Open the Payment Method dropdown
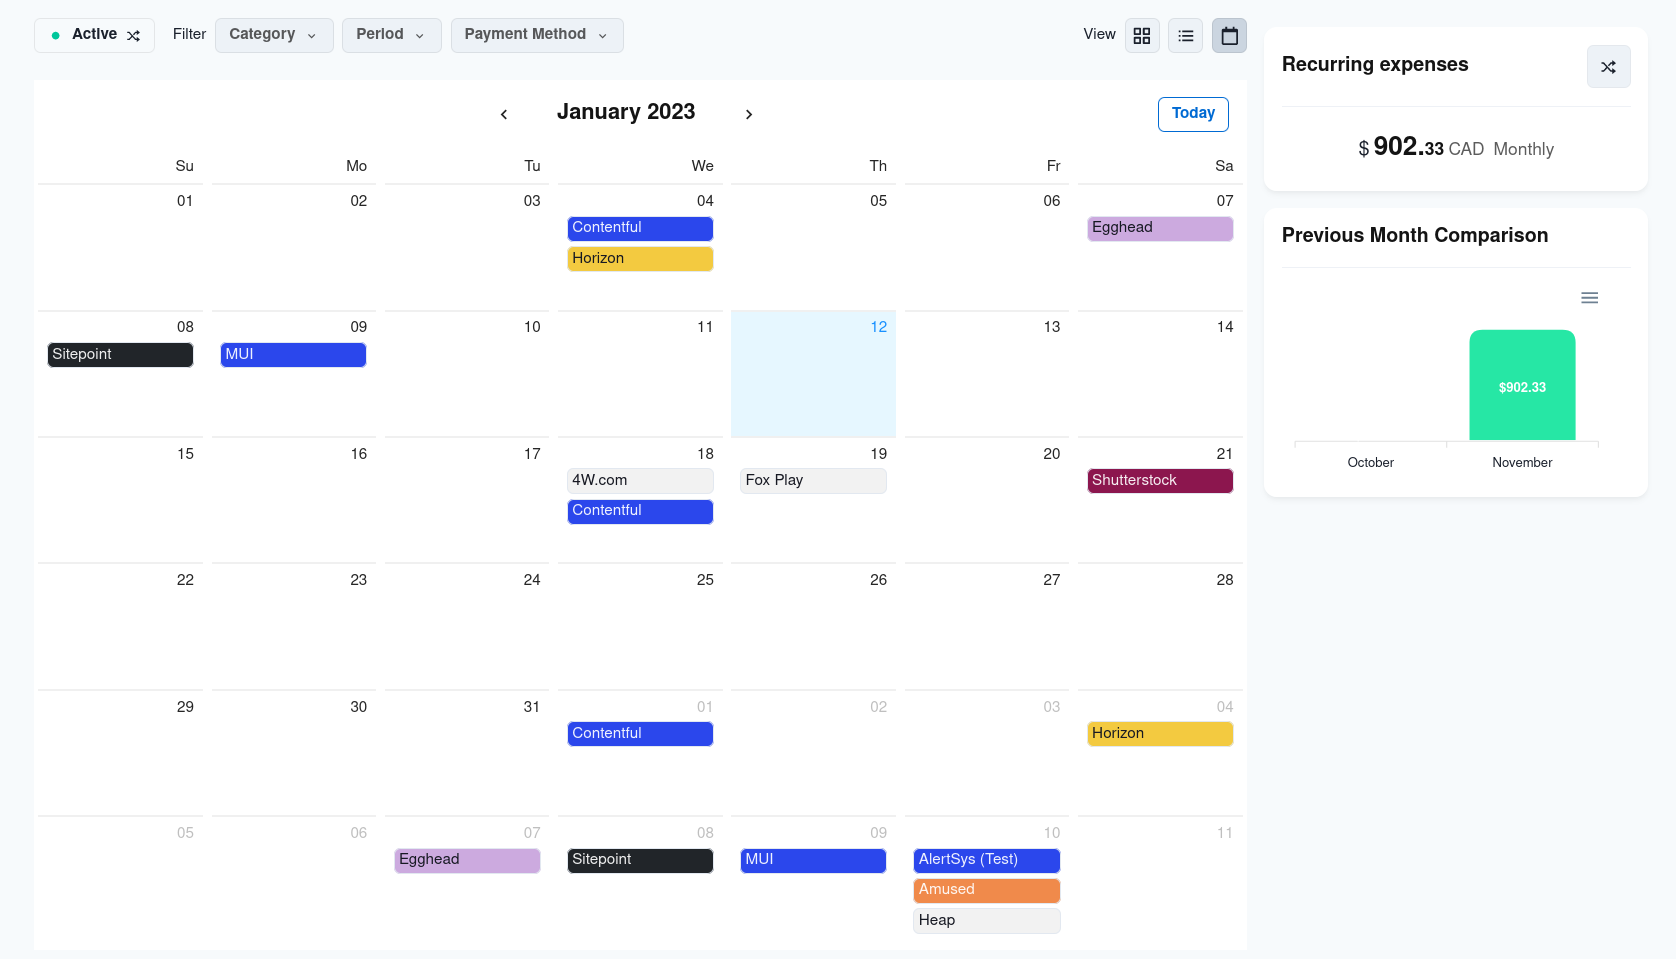This screenshot has height=959, width=1676. click(x=537, y=35)
